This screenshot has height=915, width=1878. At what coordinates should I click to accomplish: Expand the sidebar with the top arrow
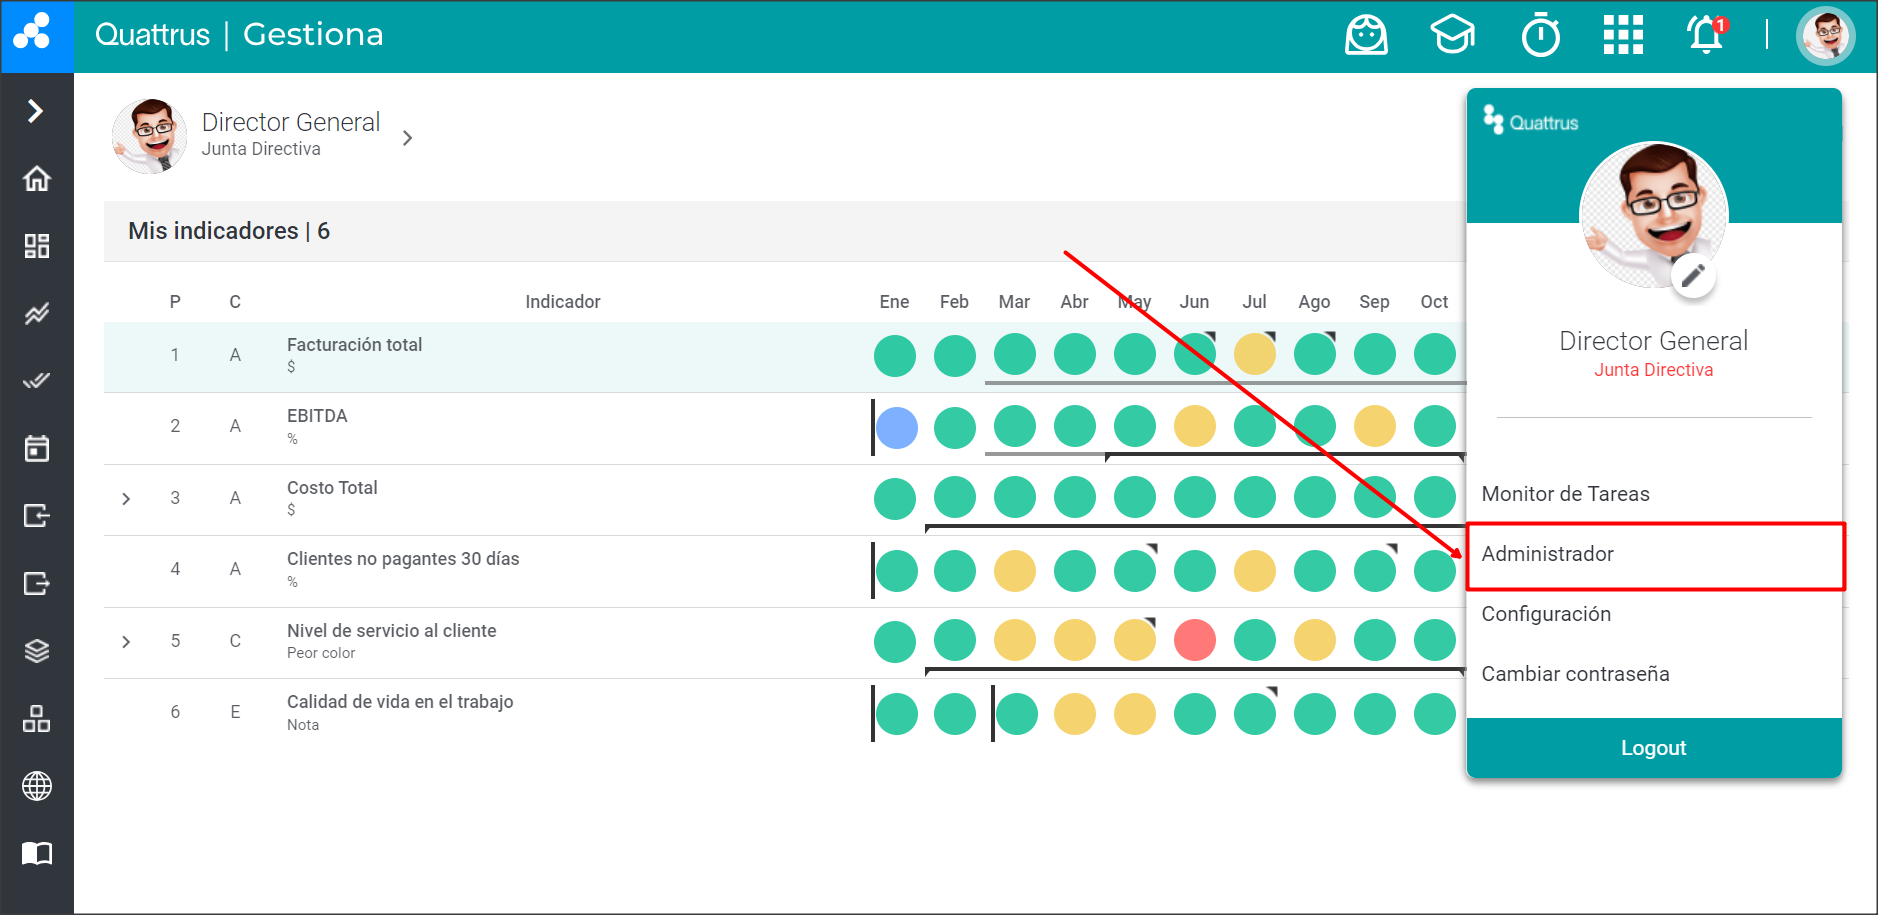coord(36,110)
